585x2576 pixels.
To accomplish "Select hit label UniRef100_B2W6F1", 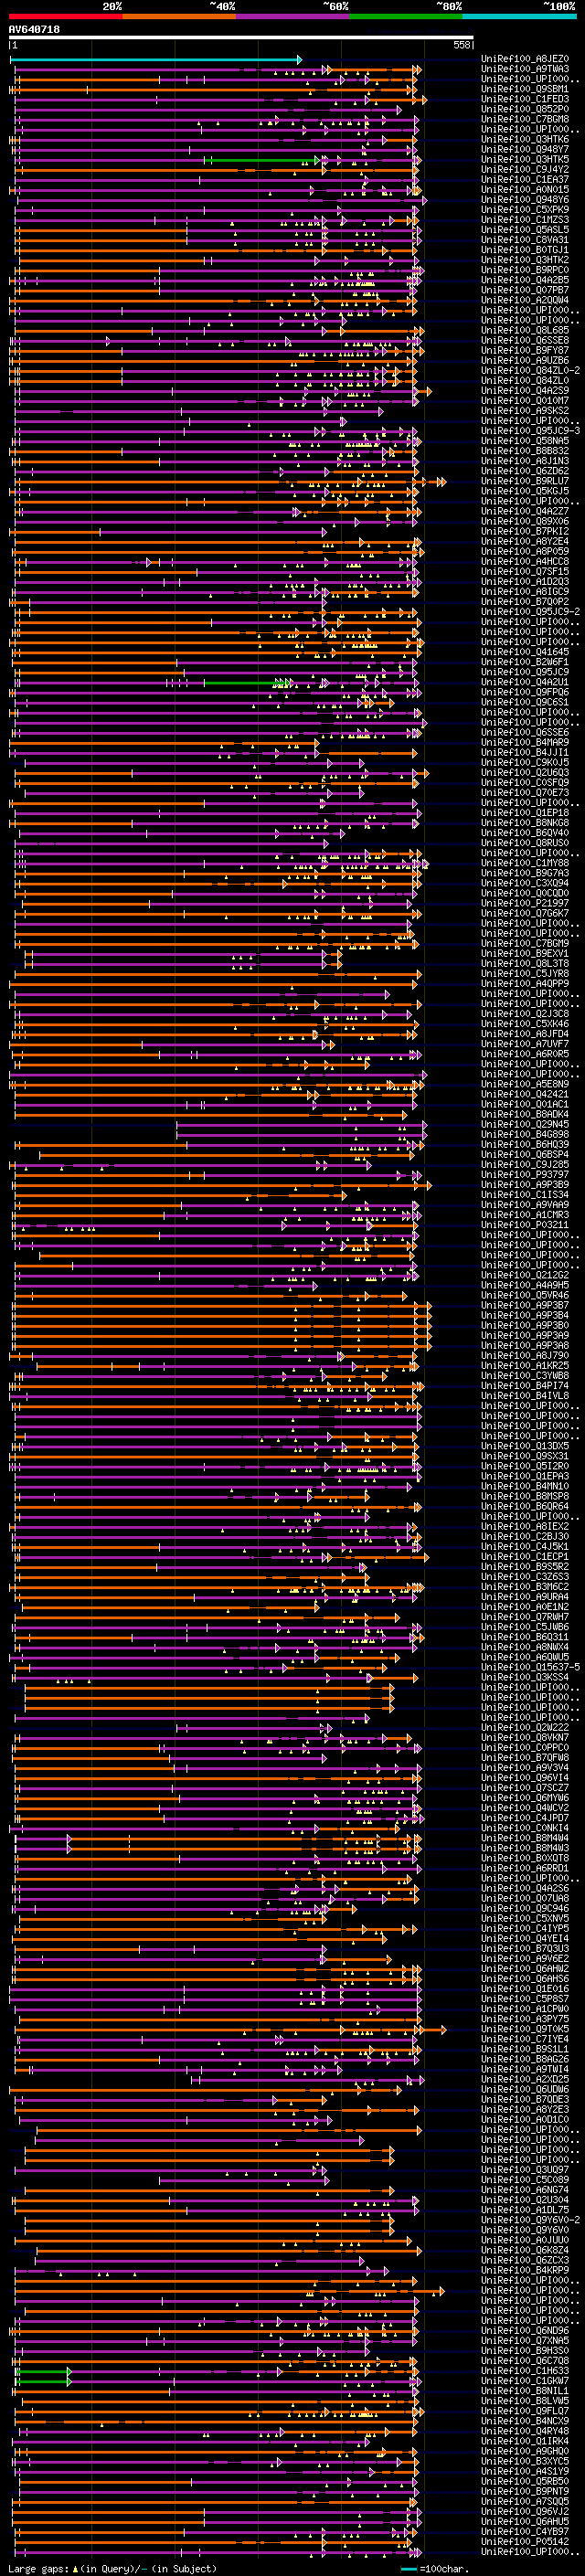I will pyautogui.click(x=525, y=662).
